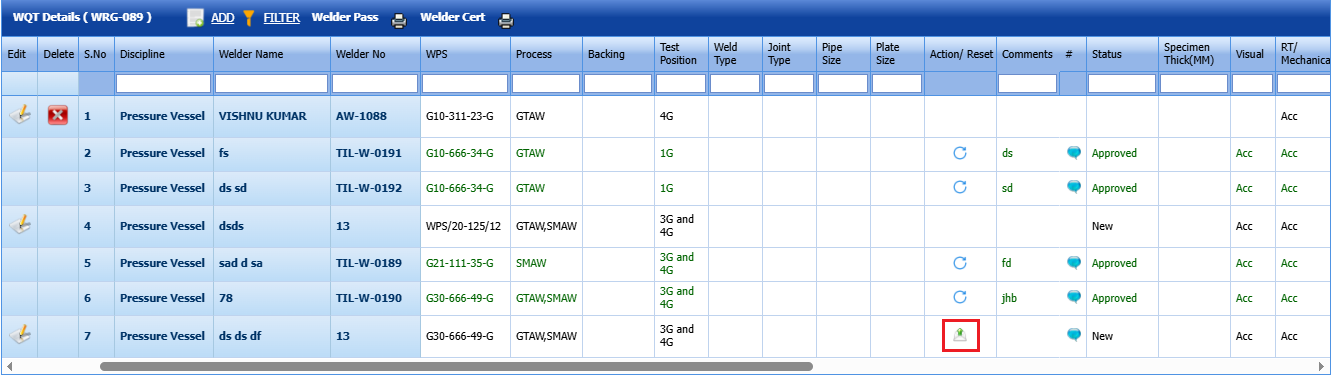Select welder number TIL-W-0189
Screen dimensions: 1335x378
[368, 264]
